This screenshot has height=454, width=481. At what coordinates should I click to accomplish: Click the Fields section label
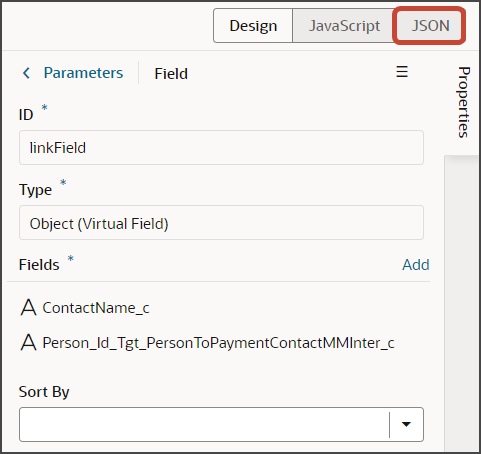tap(39, 265)
